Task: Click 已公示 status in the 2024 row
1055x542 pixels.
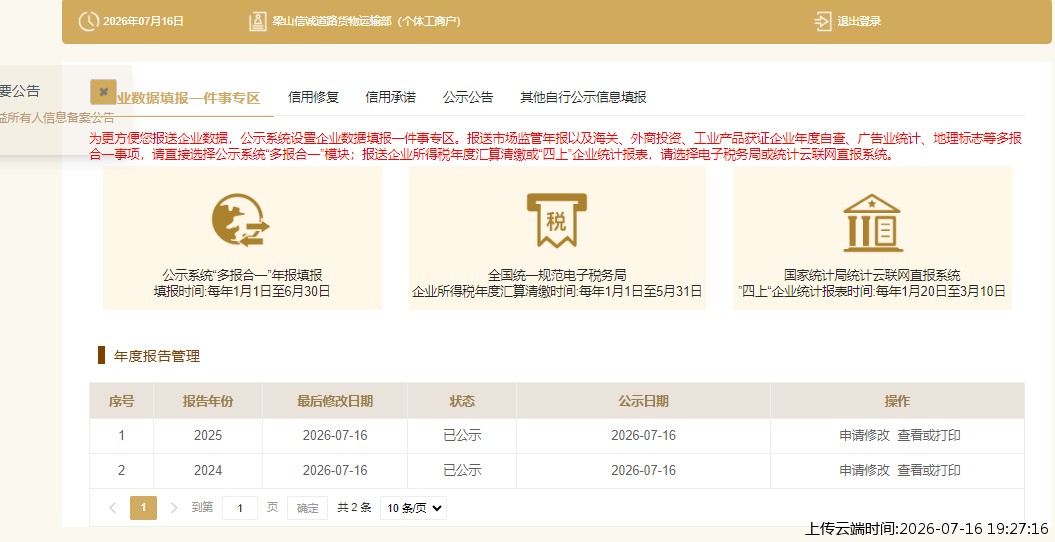Action: point(462,470)
